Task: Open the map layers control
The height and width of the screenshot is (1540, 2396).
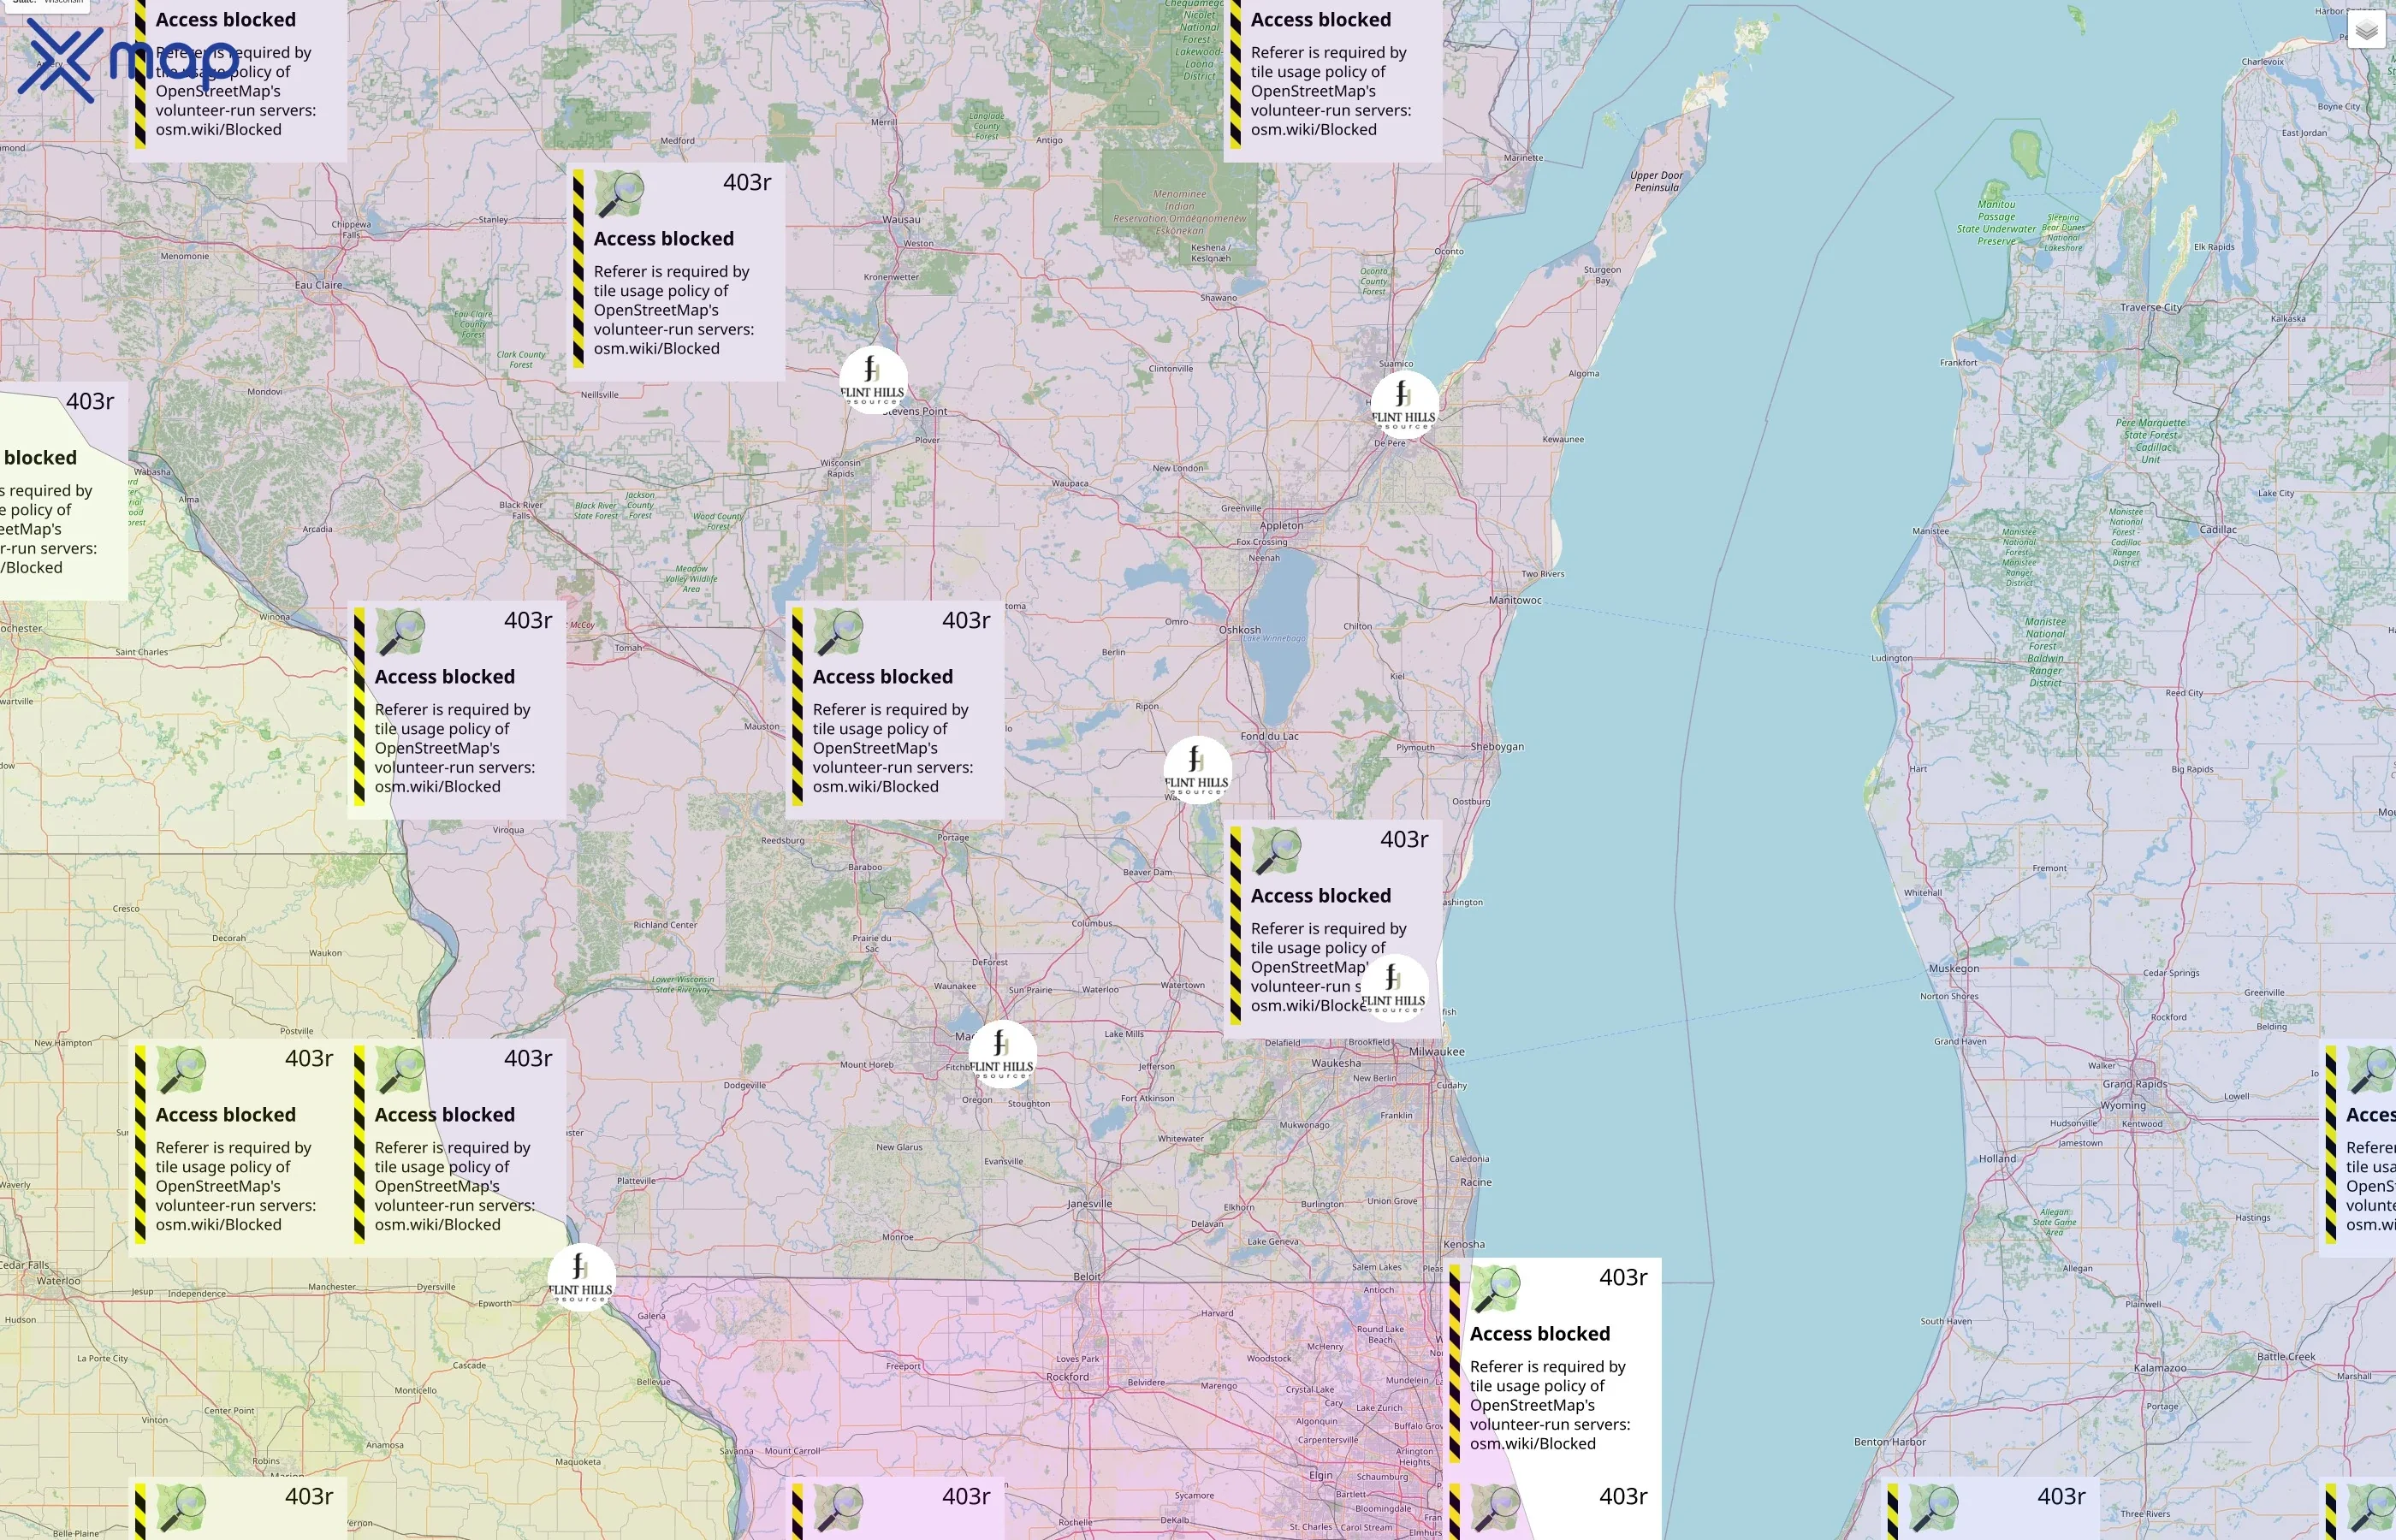Action: pos(2366,30)
